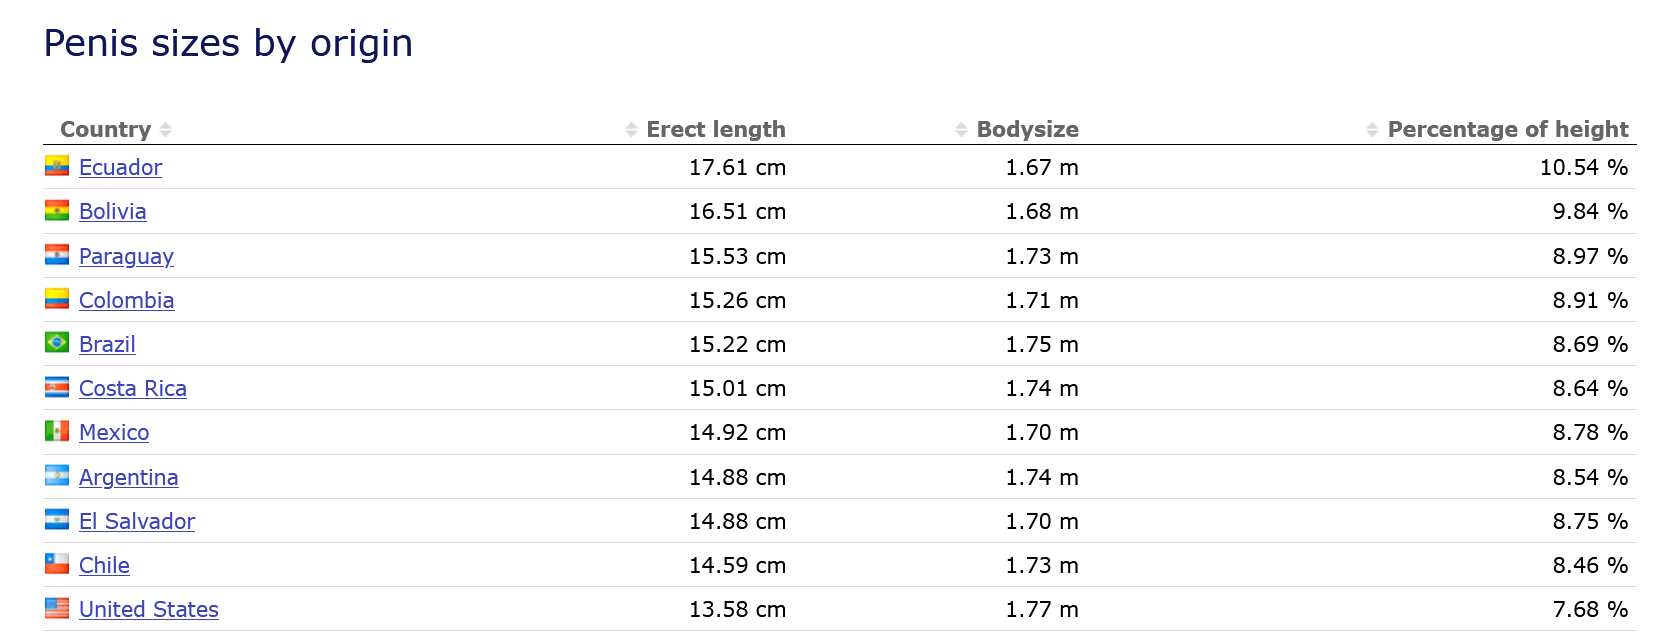Sort by Erect length arrow icon

coord(631,130)
